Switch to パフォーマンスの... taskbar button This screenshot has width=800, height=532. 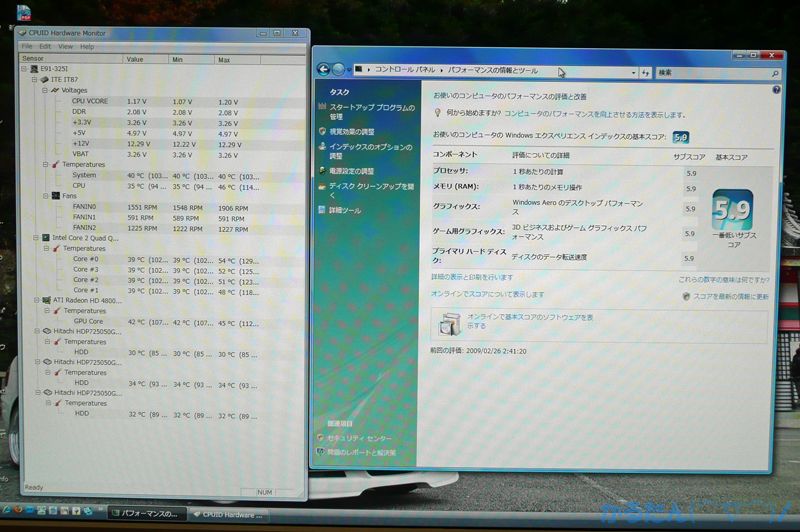146,513
